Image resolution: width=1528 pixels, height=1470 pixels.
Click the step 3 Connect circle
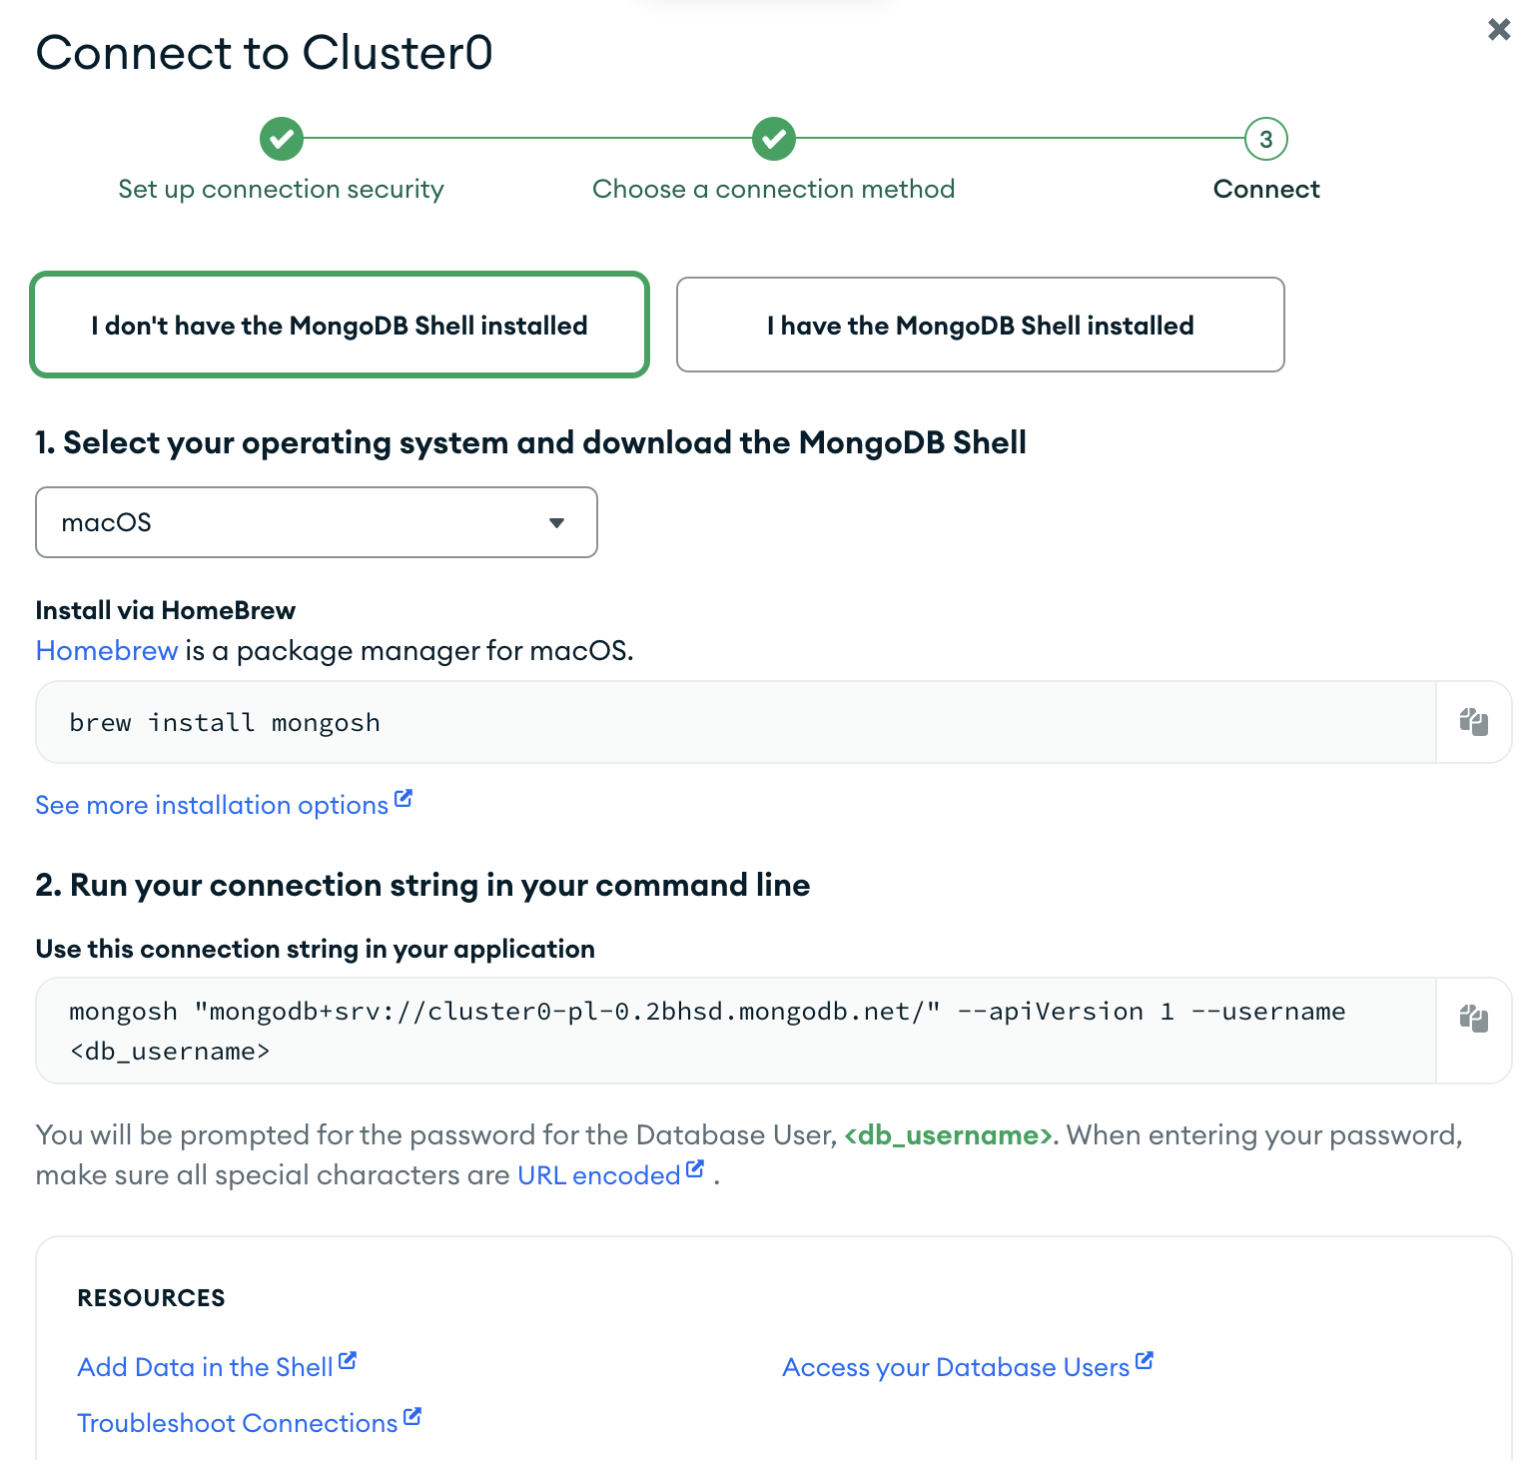click(1266, 139)
